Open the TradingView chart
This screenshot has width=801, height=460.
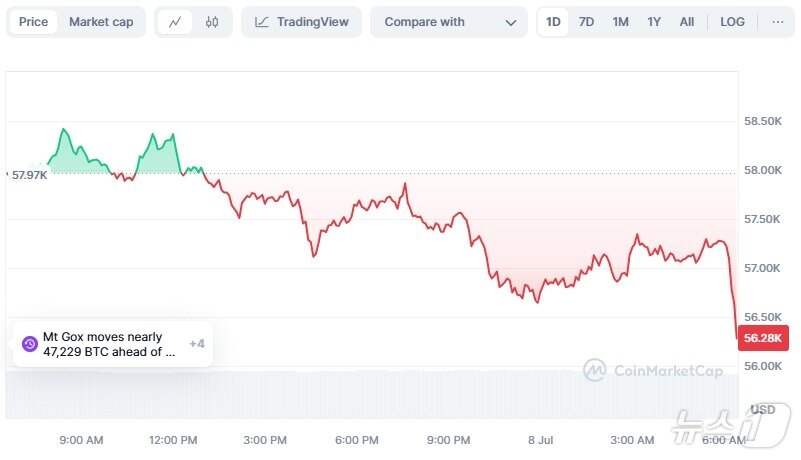300,22
